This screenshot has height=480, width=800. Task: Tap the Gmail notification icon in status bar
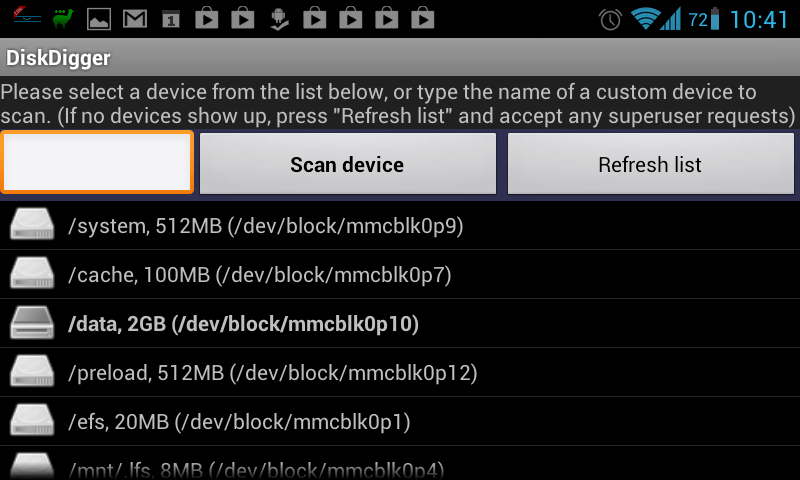coord(135,19)
